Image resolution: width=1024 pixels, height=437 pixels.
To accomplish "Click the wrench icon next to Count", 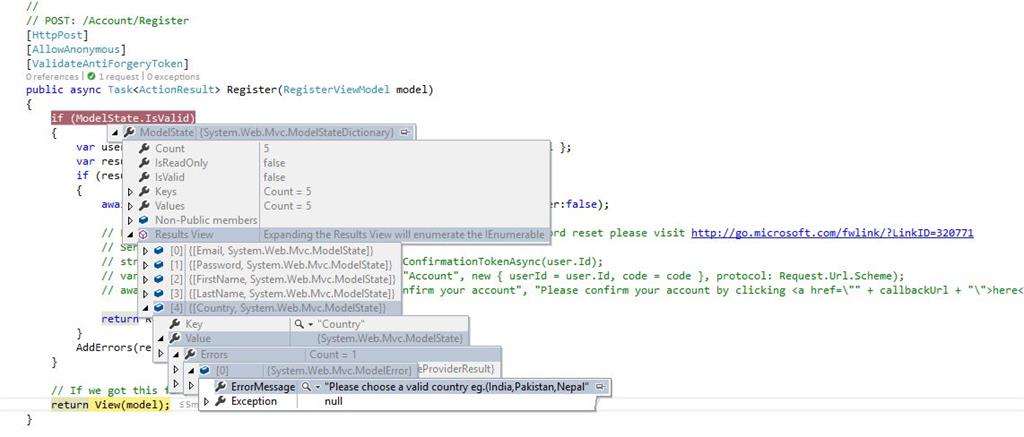I will pyautogui.click(x=144, y=148).
